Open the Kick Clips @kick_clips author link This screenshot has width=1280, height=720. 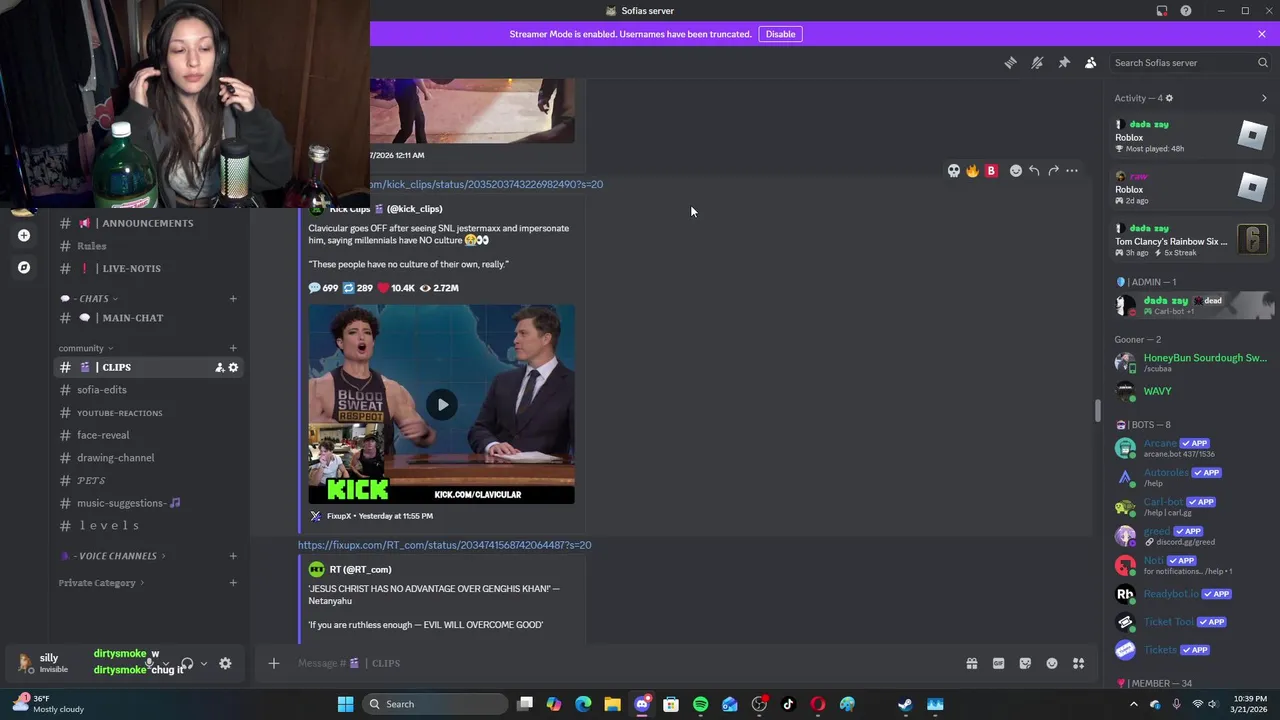(386, 209)
